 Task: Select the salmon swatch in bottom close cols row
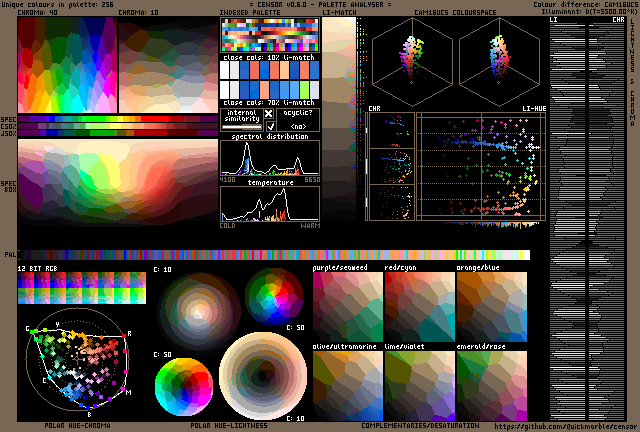pos(264,90)
